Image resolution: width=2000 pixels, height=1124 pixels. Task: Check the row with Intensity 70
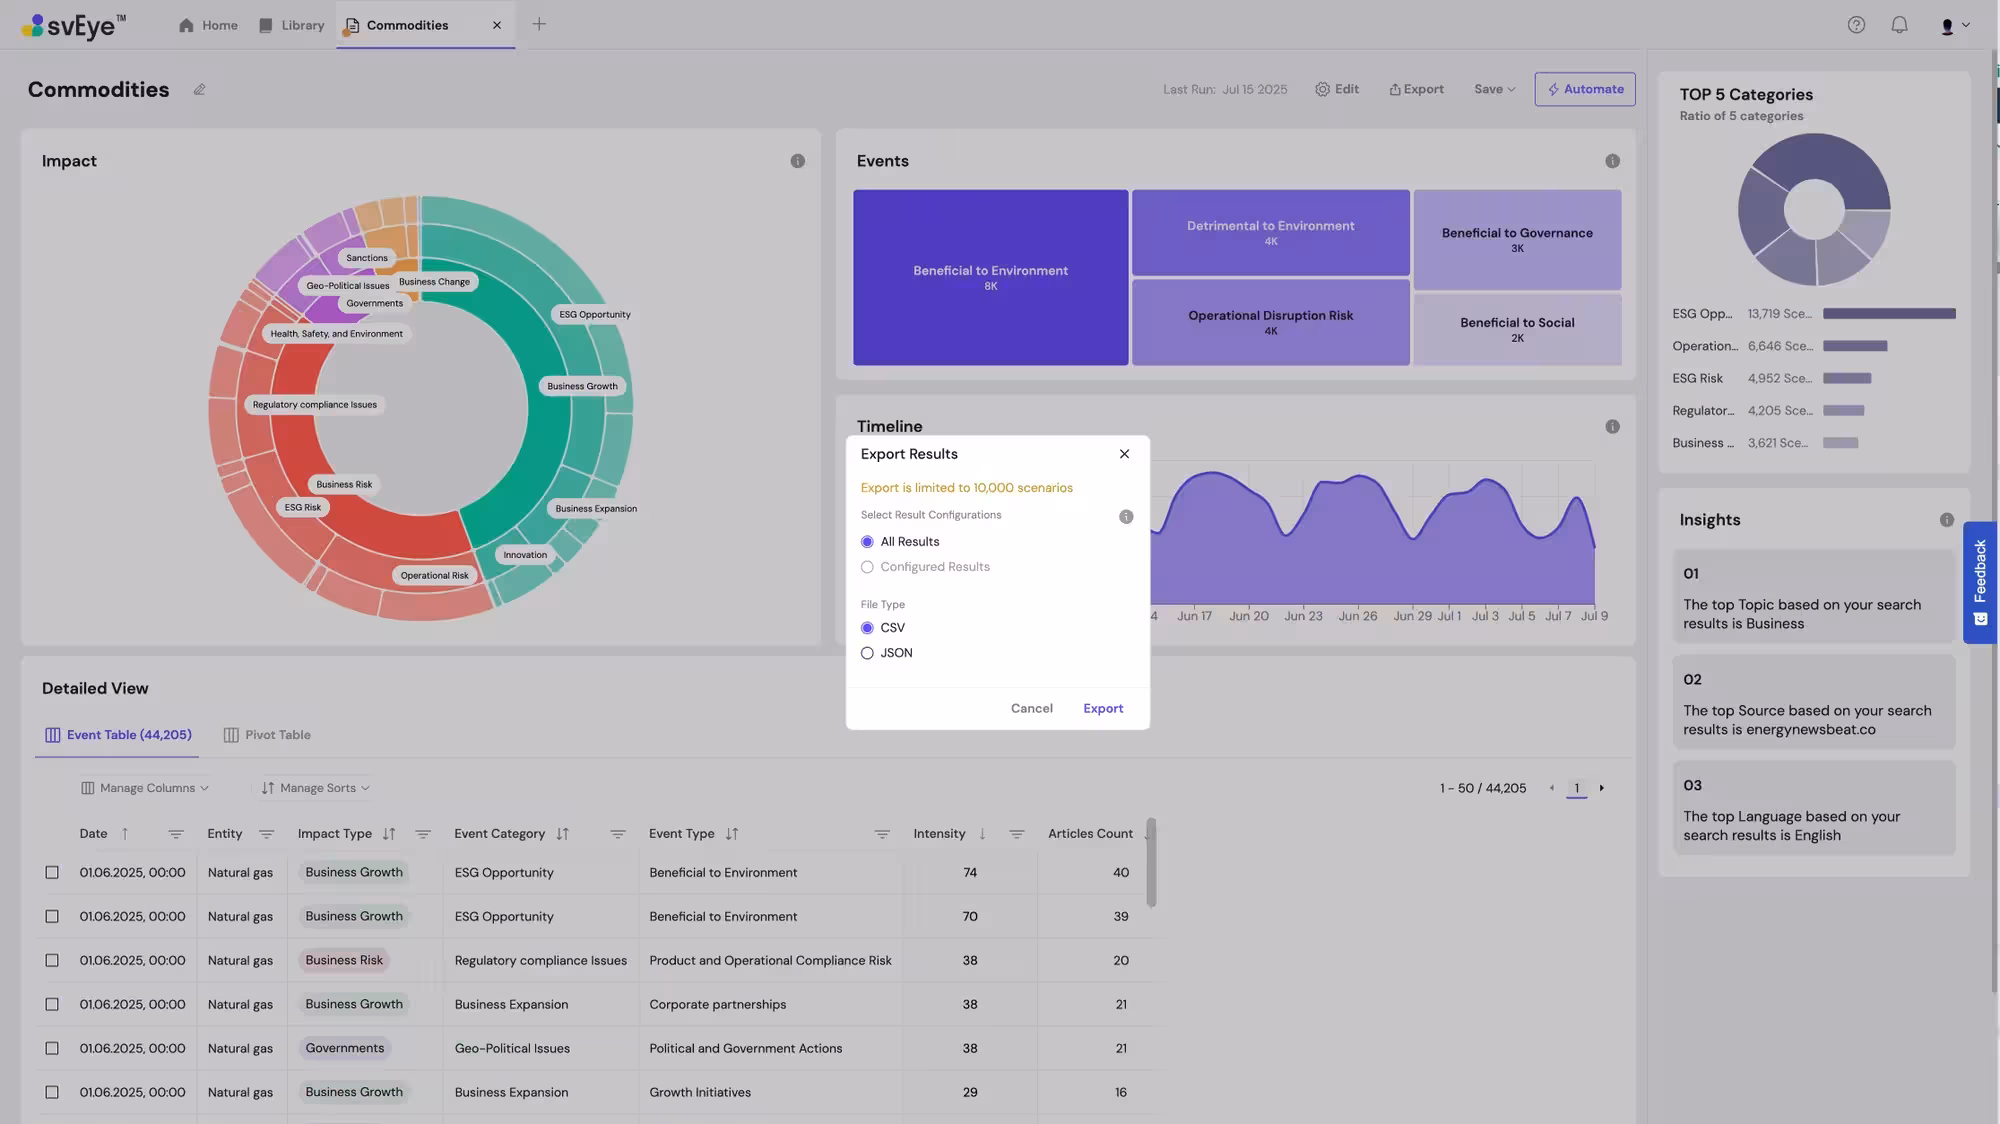(x=52, y=917)
